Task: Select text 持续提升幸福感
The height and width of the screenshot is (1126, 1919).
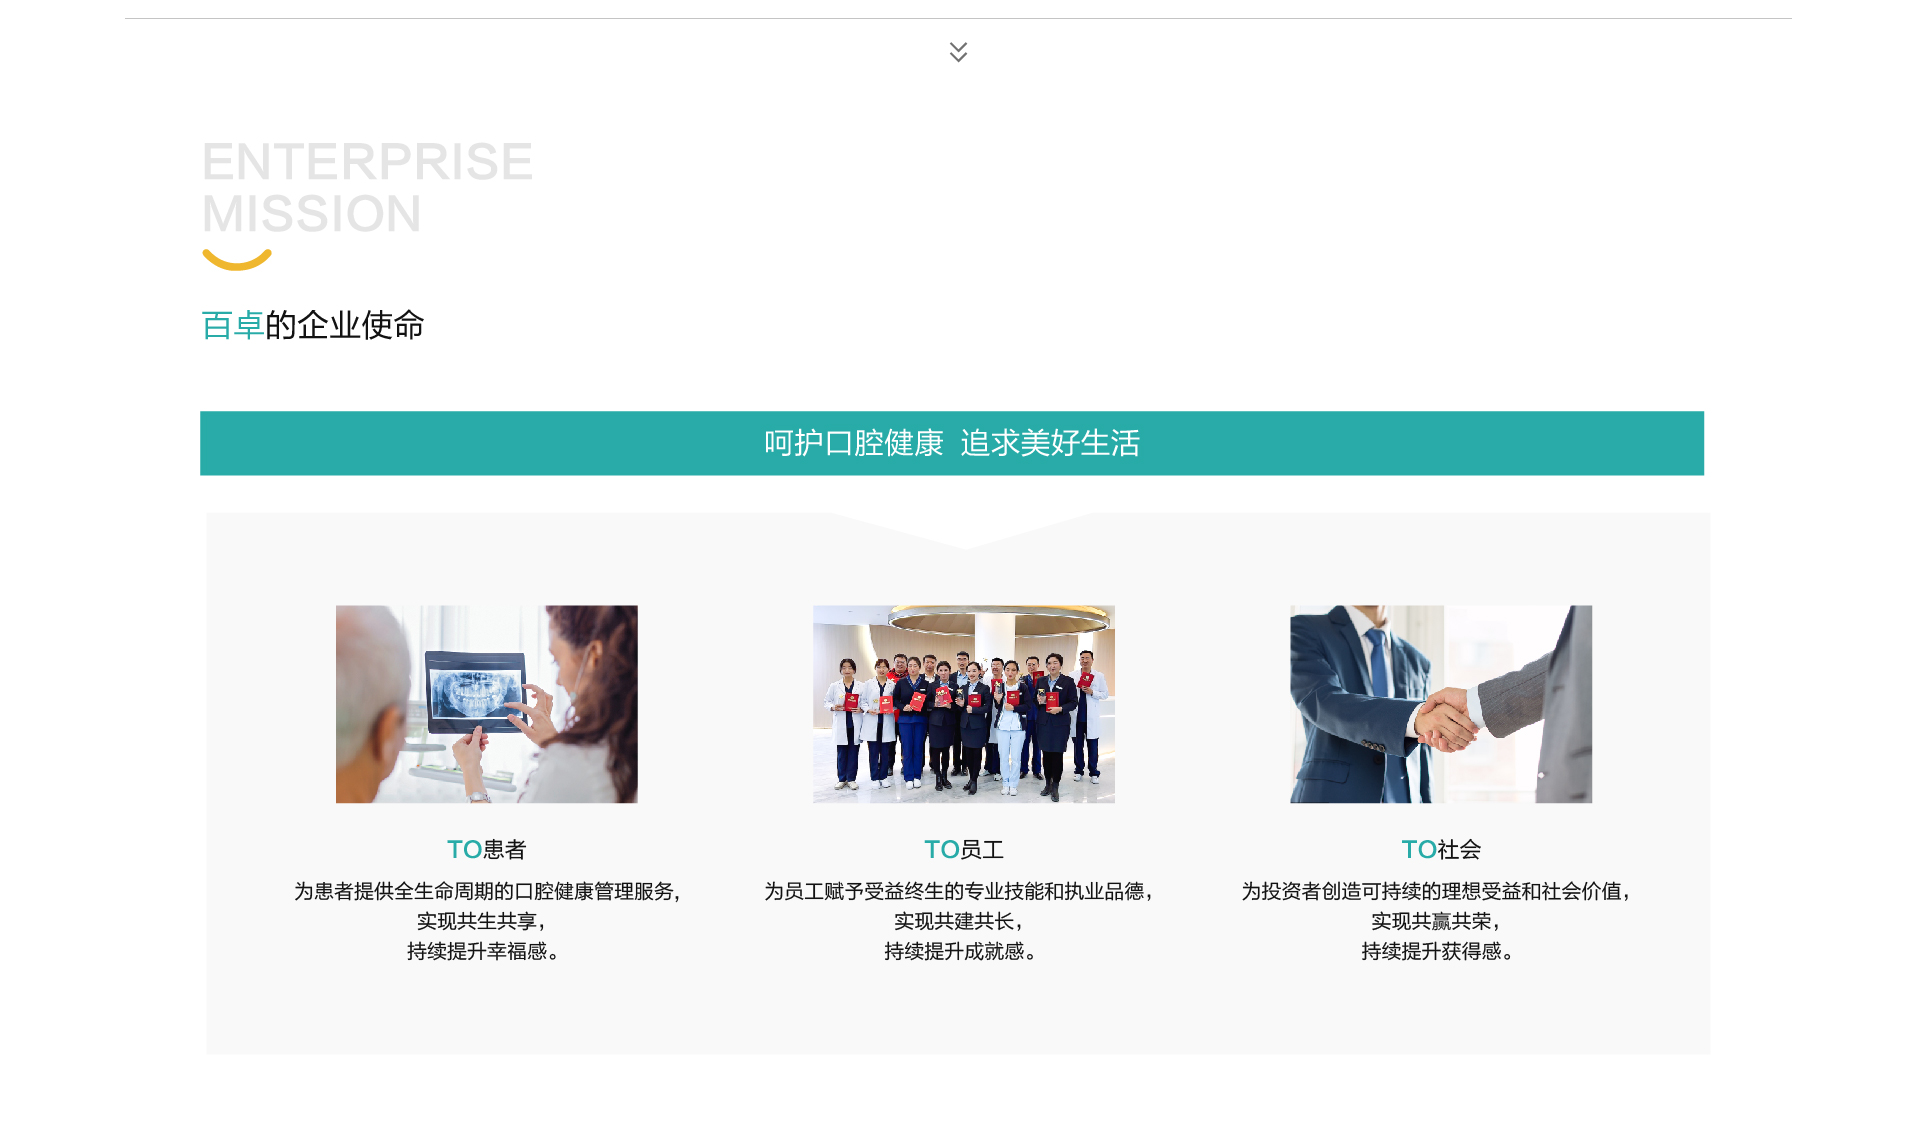Action: point(476,951)
